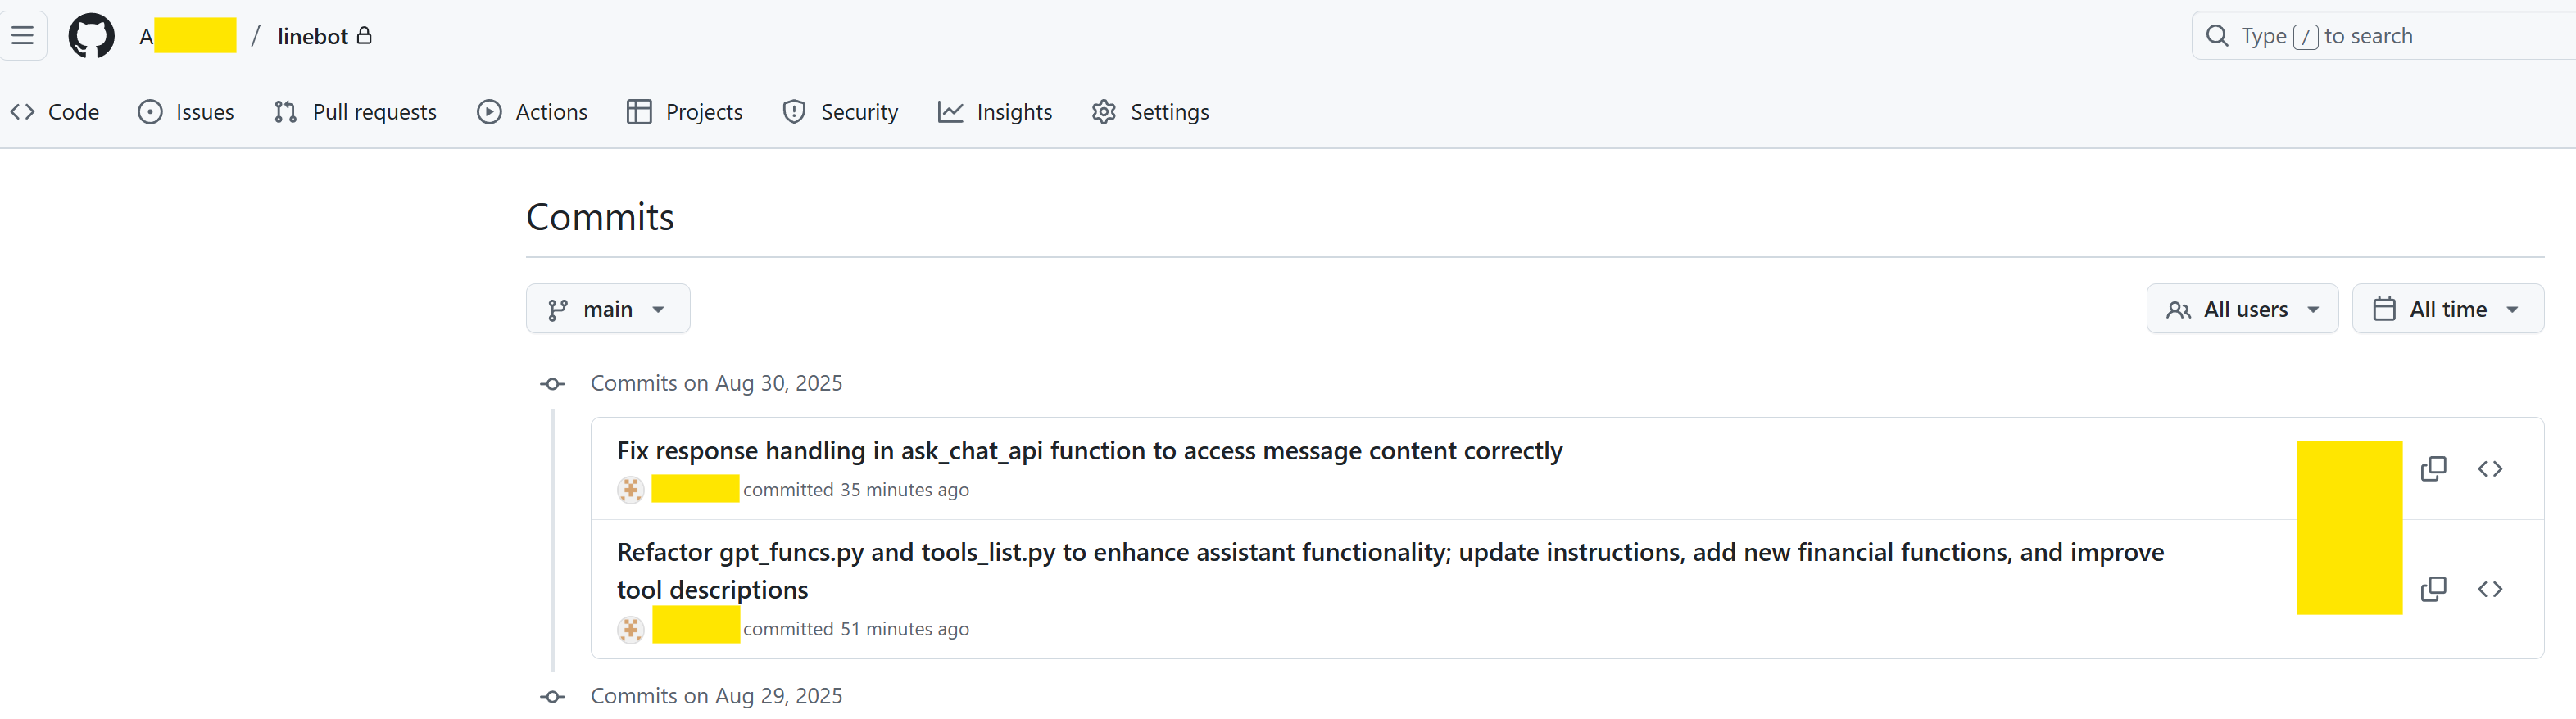This screenshot has height=719, width=2576.
Task: Browse repository at the Fix response handling commit
Action: [2489, 469]
